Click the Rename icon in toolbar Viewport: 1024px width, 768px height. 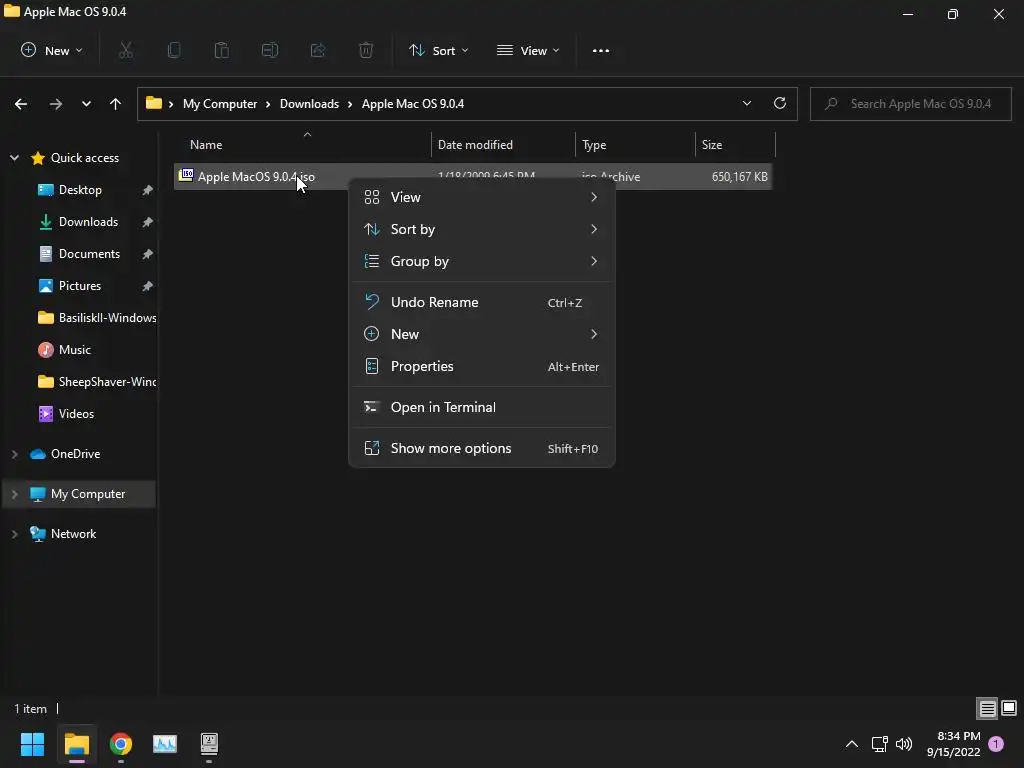[270, 50]
